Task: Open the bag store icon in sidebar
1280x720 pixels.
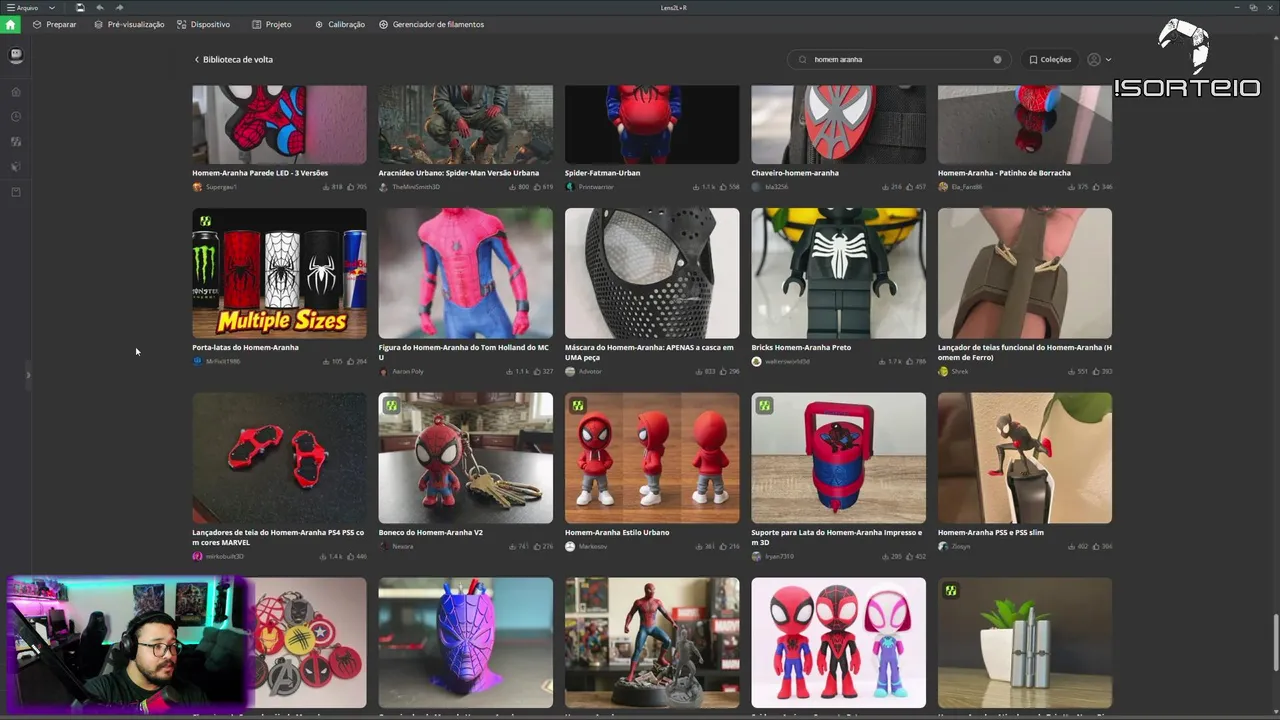Action: pos(16,192)
